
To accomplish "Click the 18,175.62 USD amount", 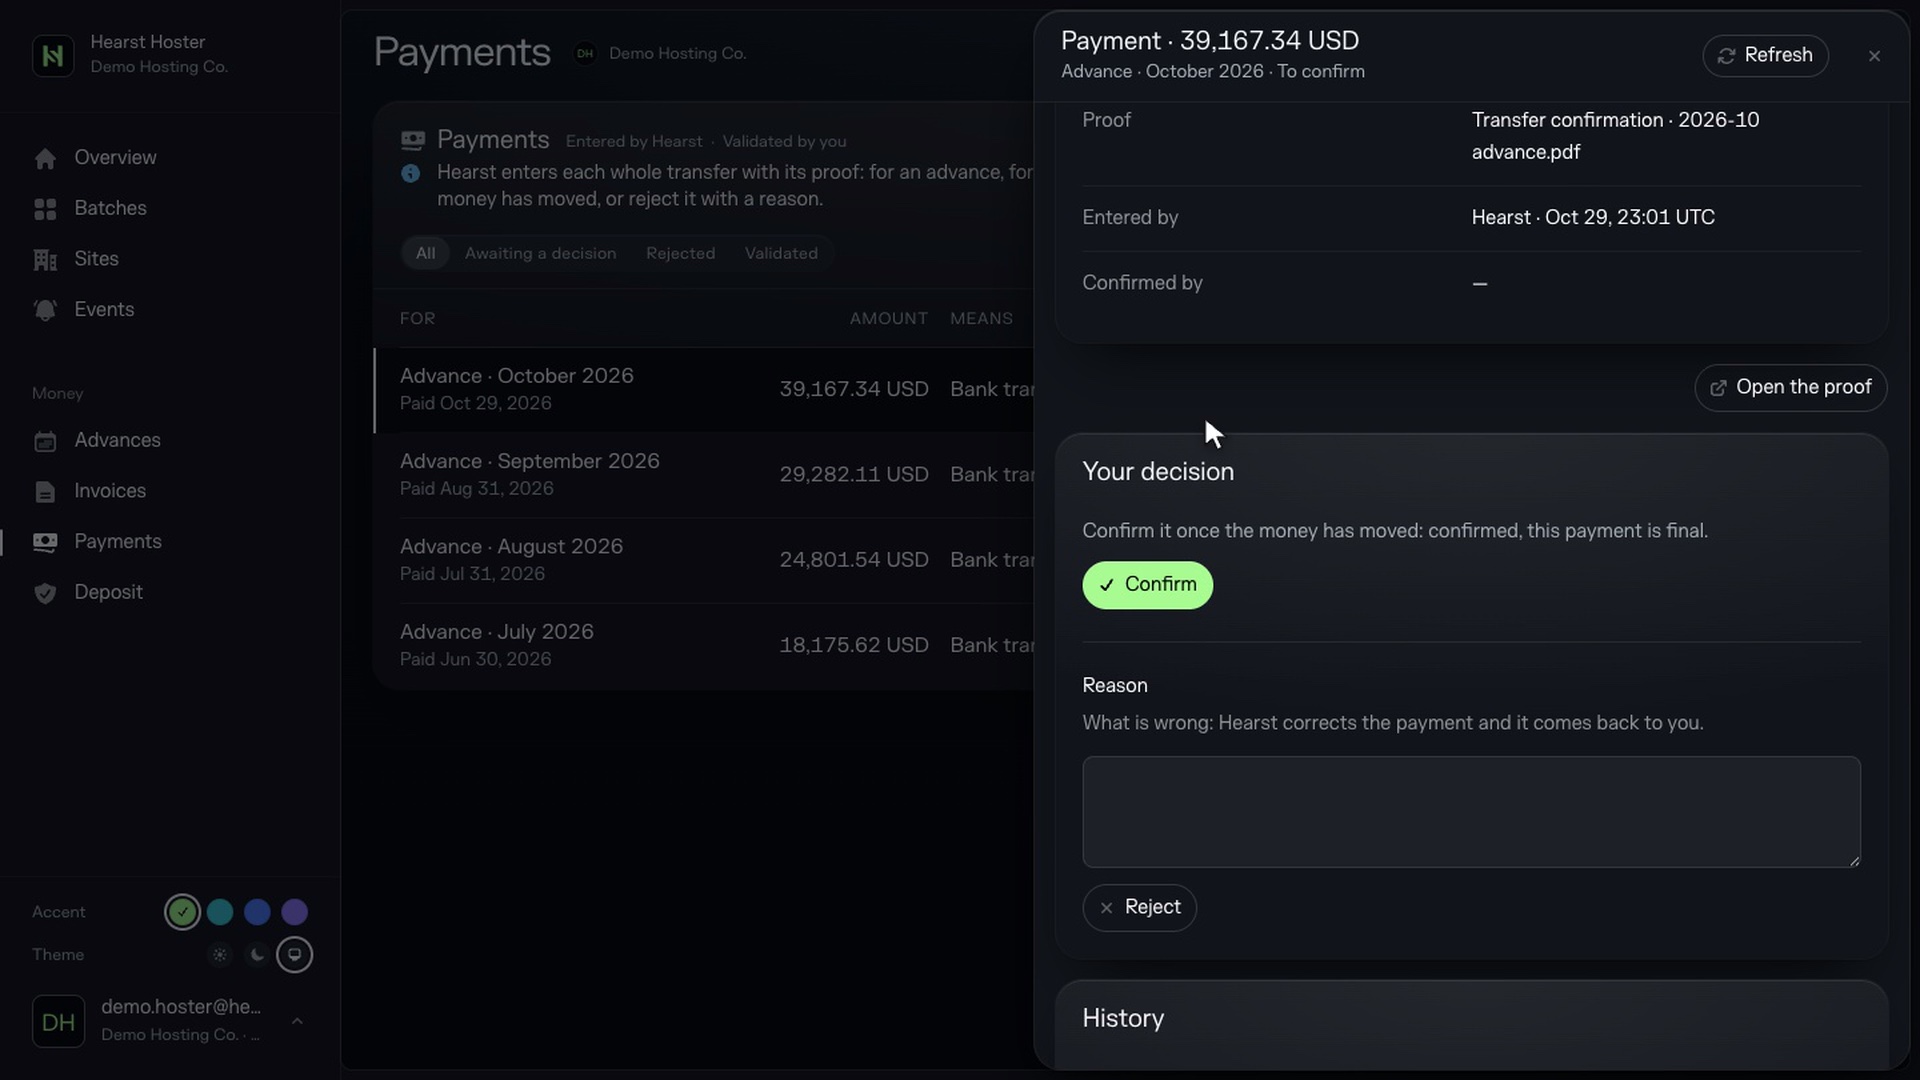I will tap(854, 646).
